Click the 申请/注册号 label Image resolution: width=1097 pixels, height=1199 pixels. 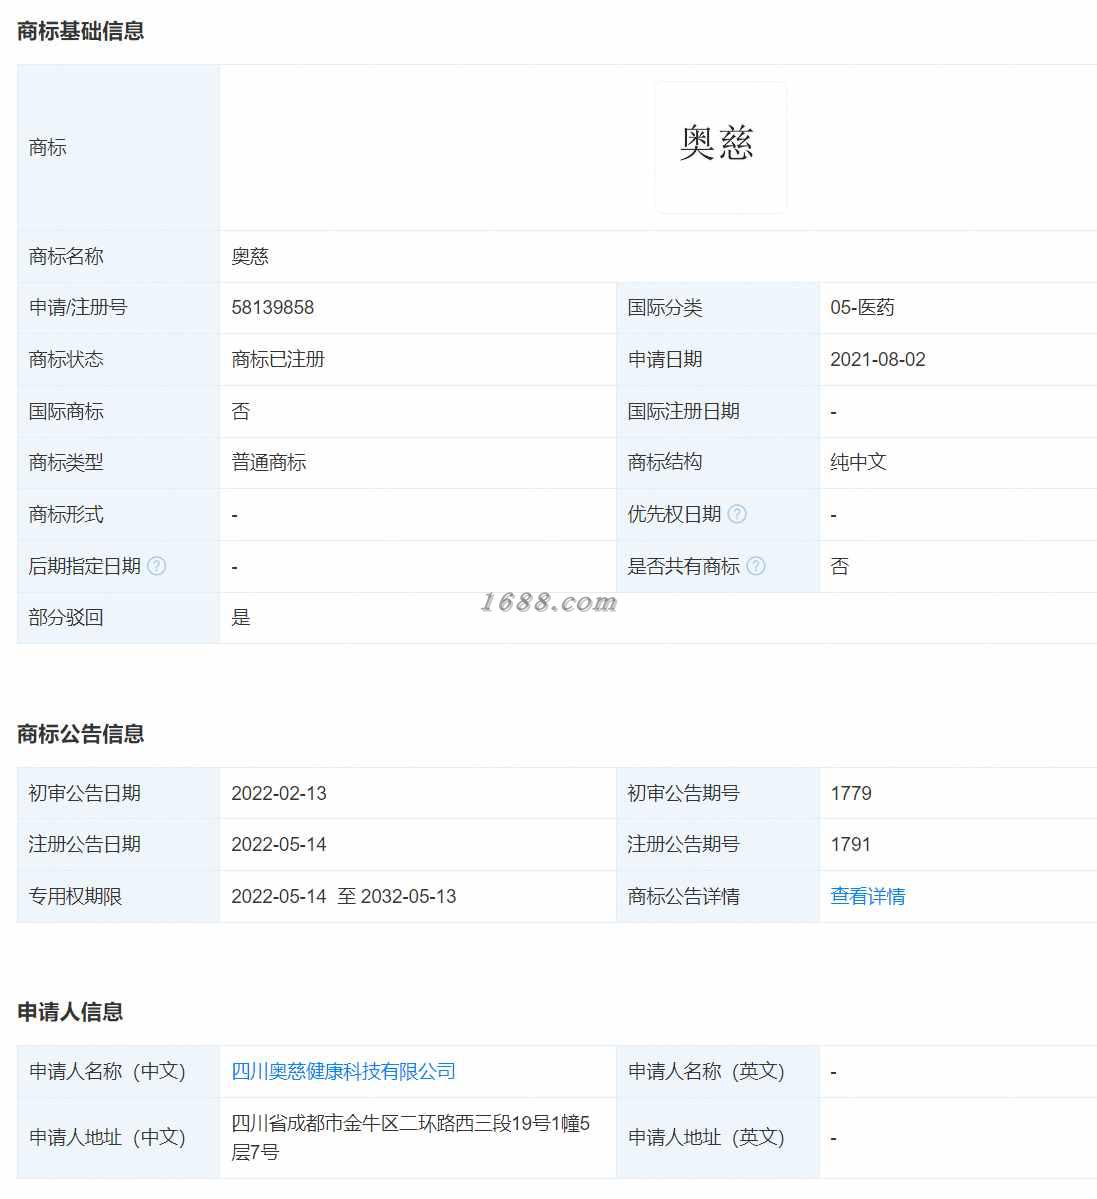click(x=78, y=307)
